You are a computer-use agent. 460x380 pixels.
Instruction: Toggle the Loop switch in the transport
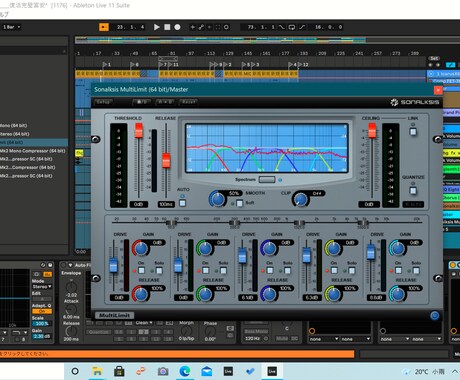(x=292, y=27)
